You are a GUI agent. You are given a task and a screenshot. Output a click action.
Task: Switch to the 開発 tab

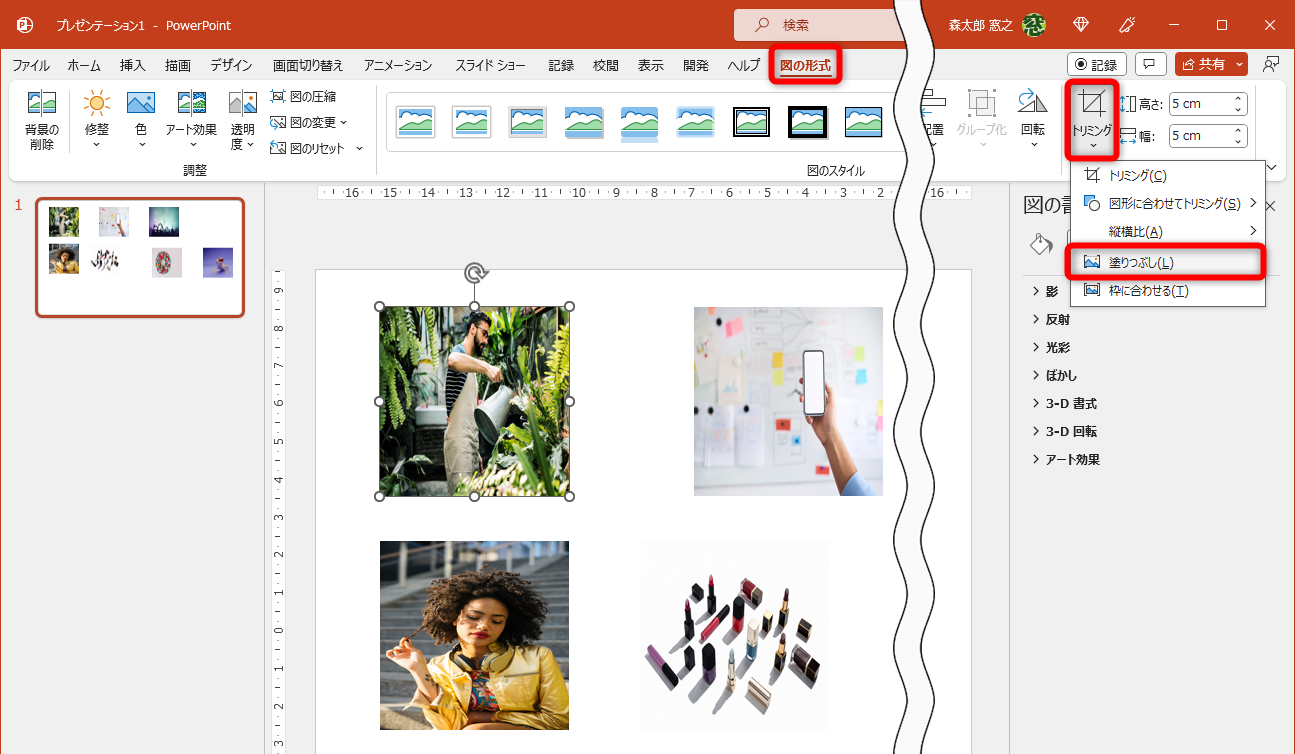pyautogui.click(x=696, y=65)
